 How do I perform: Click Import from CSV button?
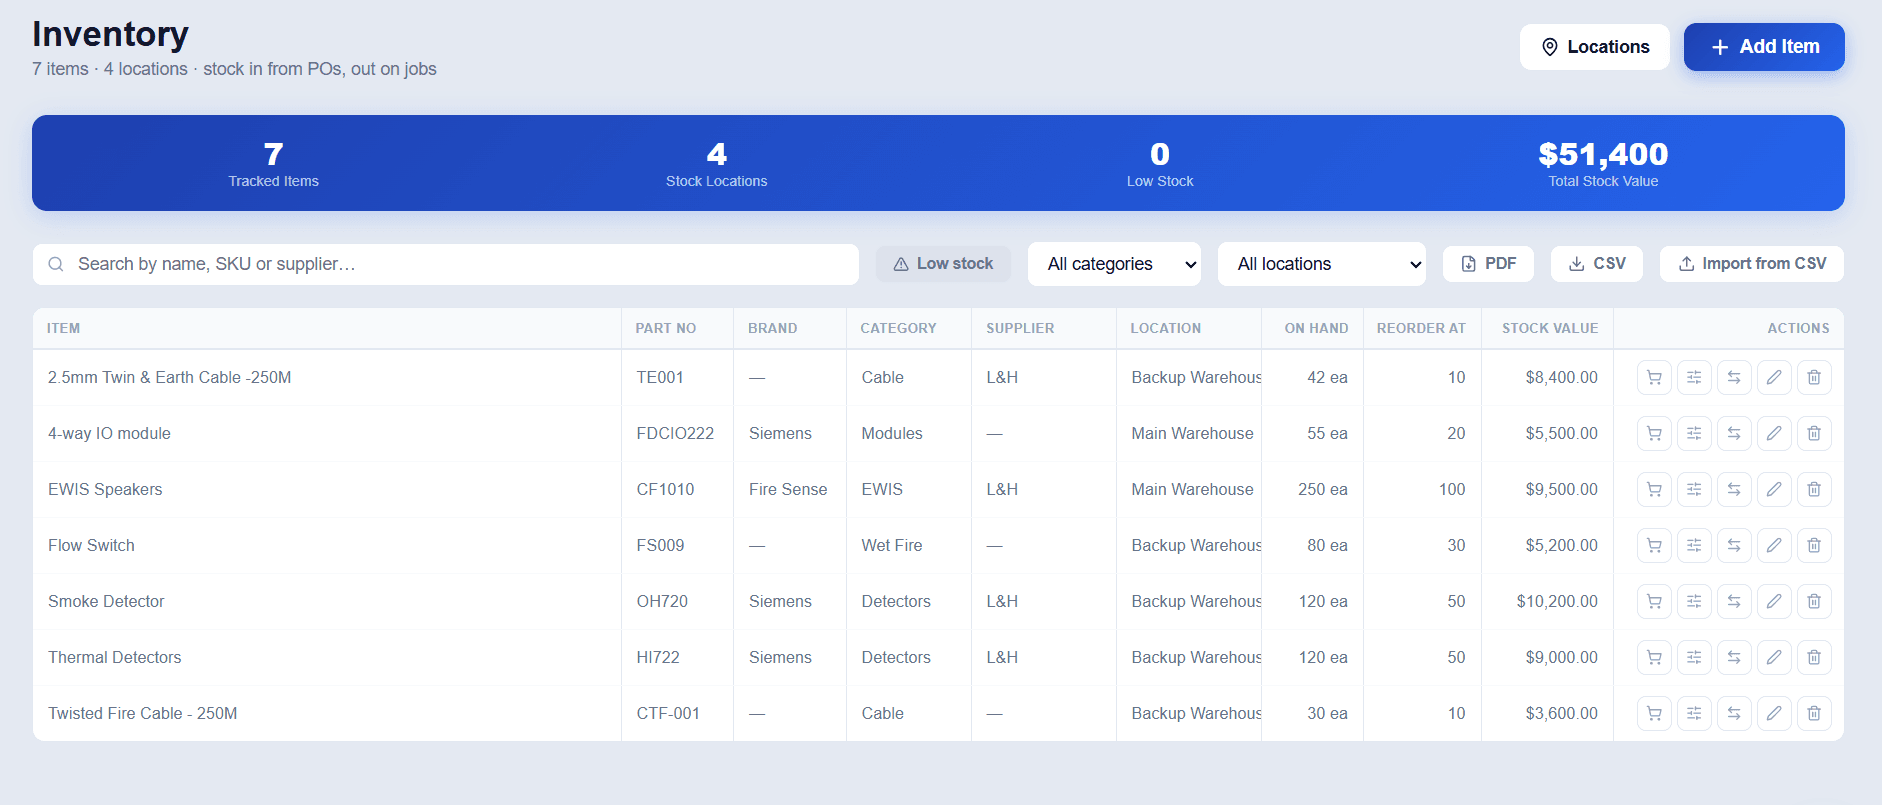coord(1752,264)
